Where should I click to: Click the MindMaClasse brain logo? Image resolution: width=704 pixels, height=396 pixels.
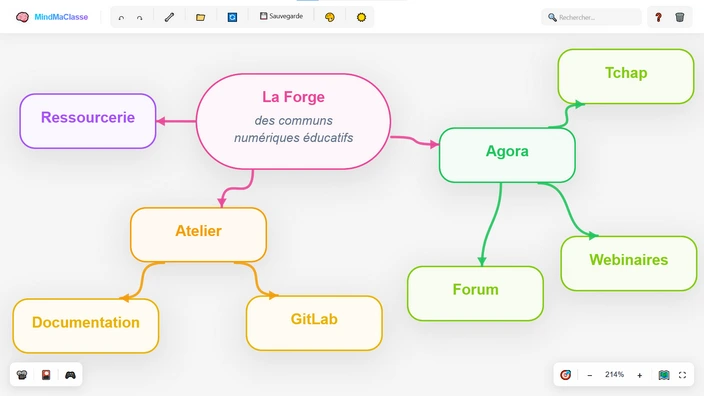pos(22,17)
